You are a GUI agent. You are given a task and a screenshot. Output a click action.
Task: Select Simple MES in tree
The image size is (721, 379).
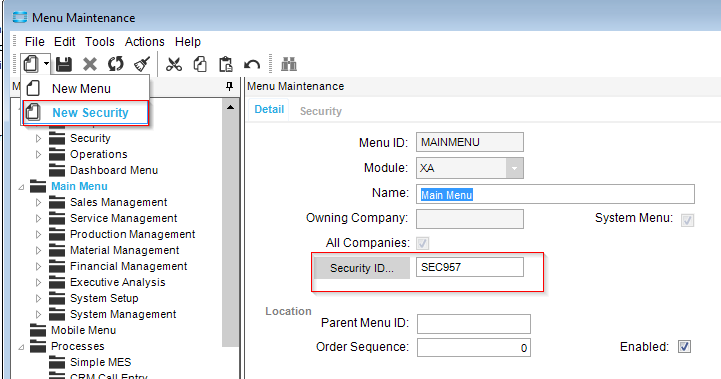point(101,362)
